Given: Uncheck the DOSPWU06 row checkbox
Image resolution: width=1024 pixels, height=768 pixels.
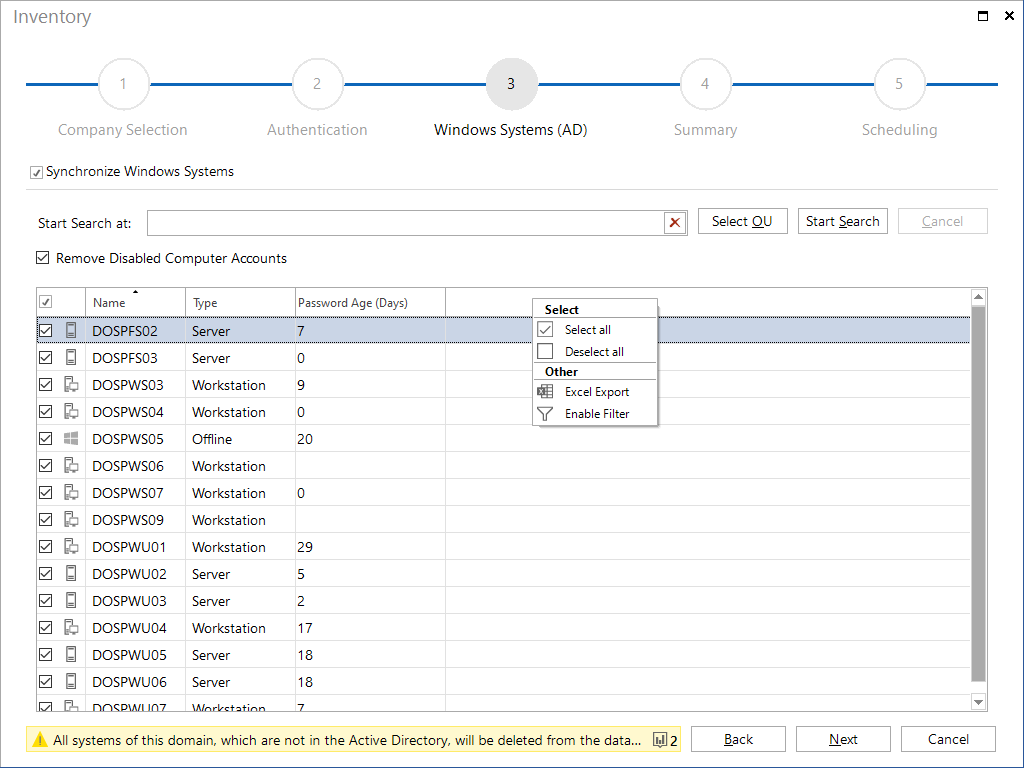Looking at the screenshot, I should click(x=46, y=681).
